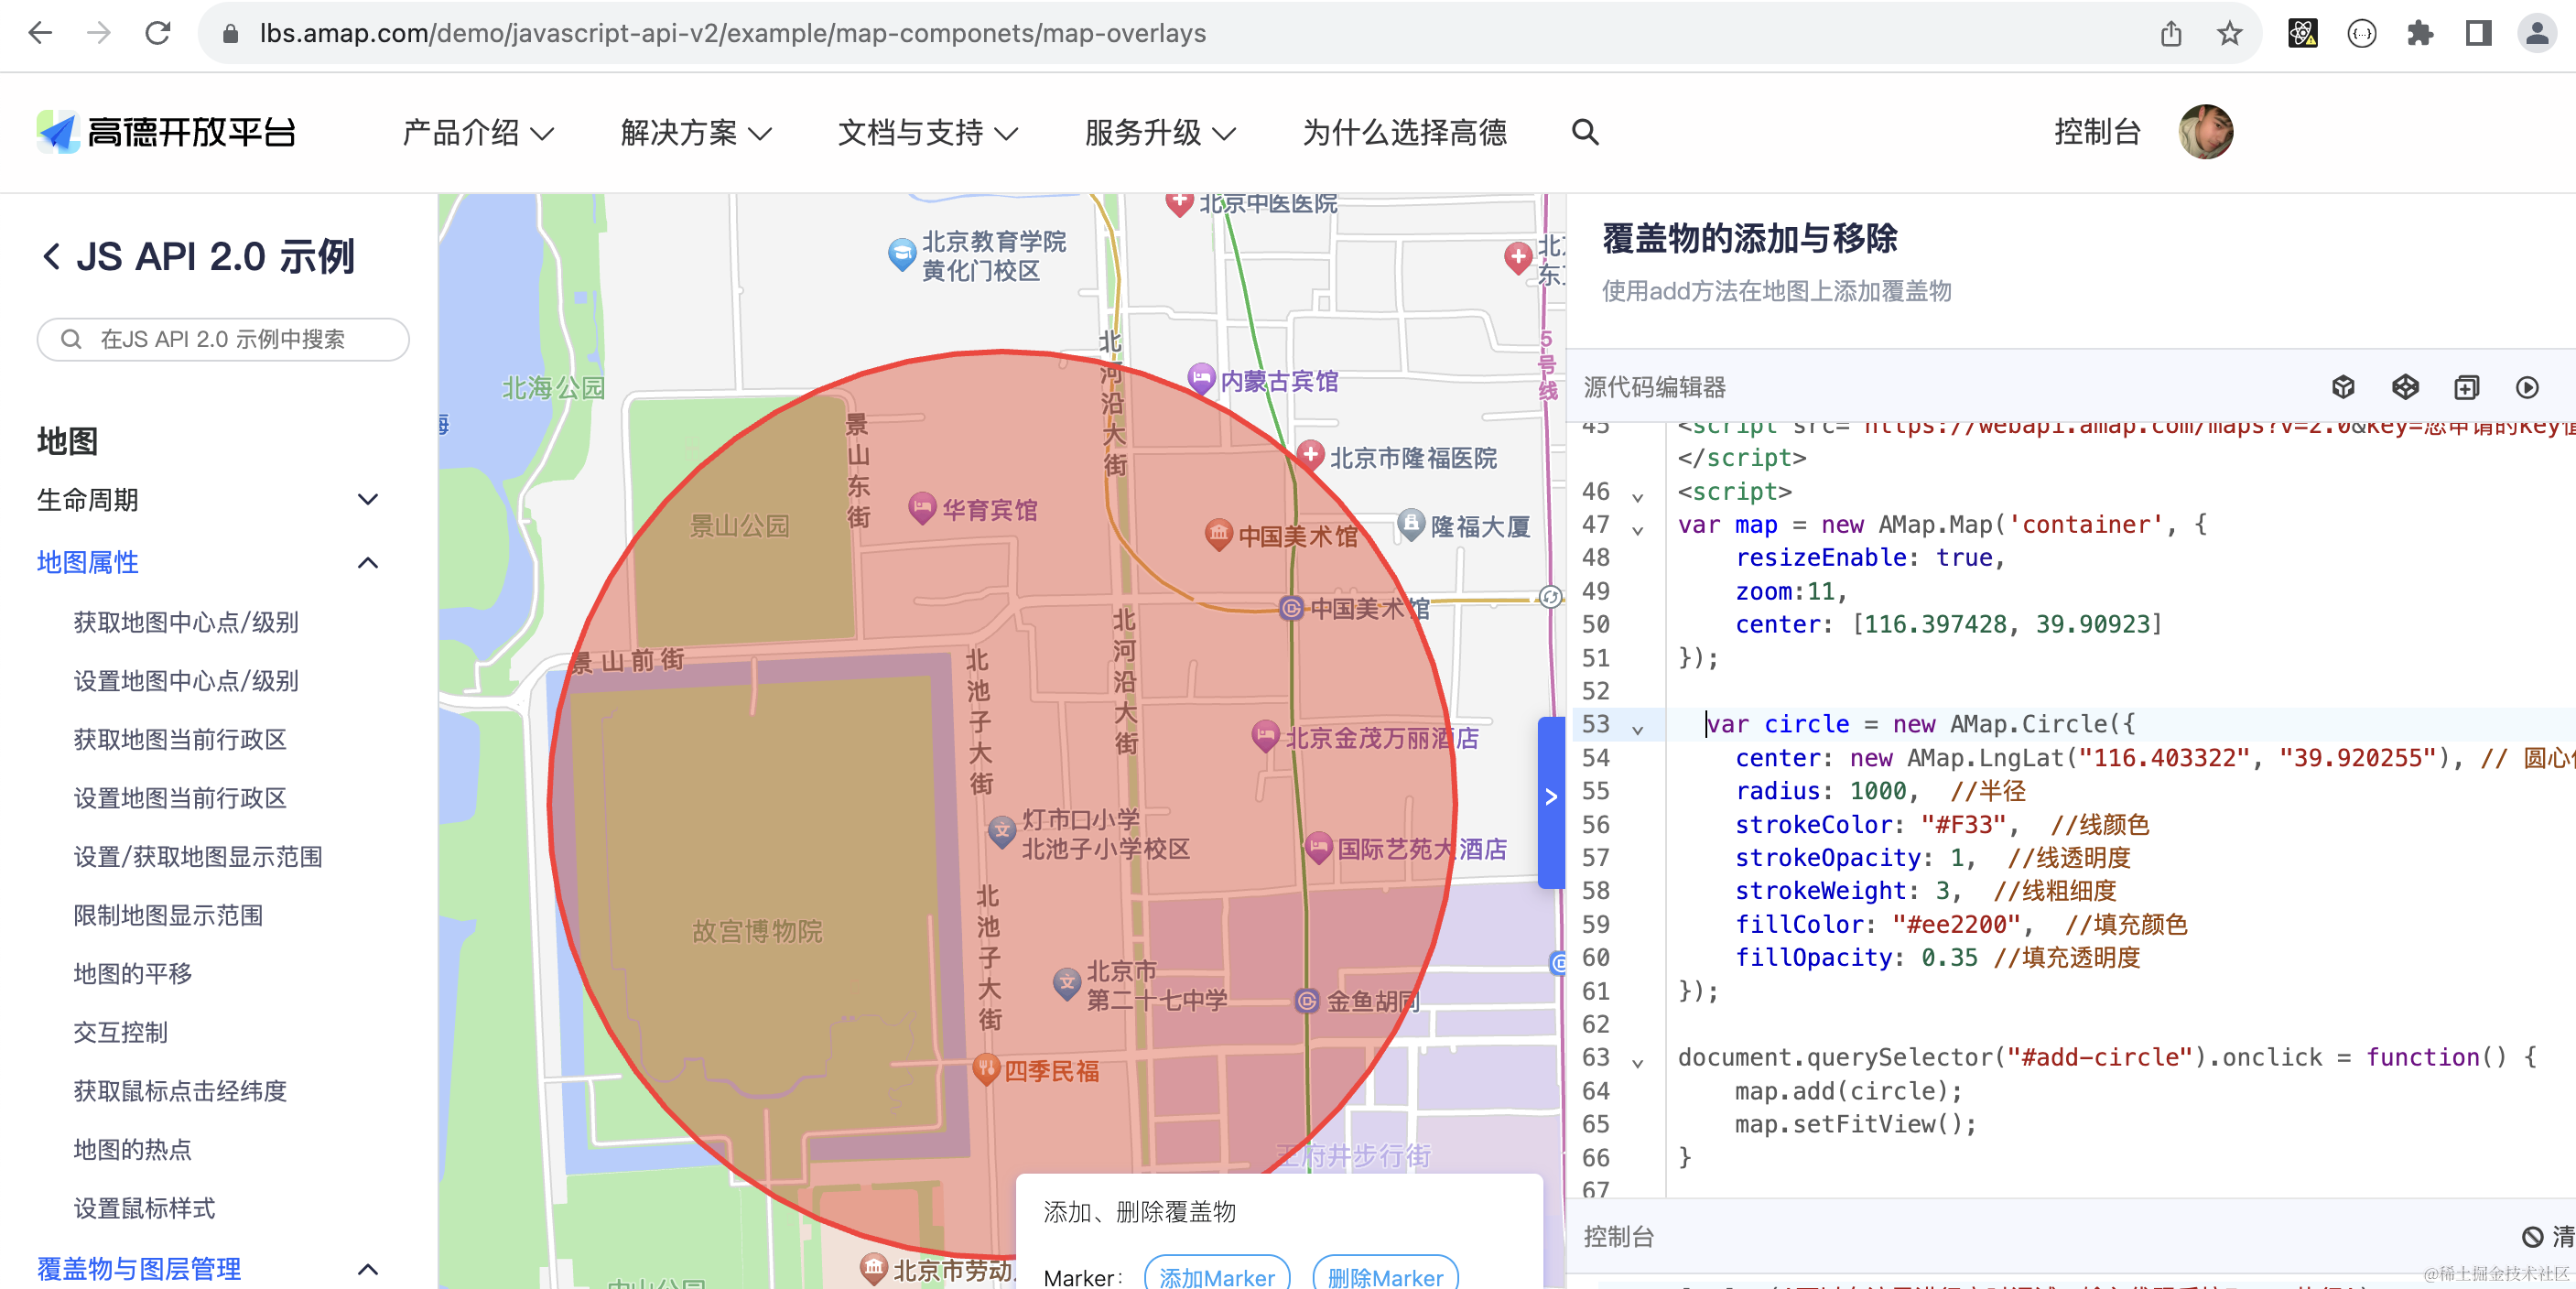Screen dimensions: 2576x1289
Task: Open the 产品介绍 dropdown menu
Action: (477, 132)
